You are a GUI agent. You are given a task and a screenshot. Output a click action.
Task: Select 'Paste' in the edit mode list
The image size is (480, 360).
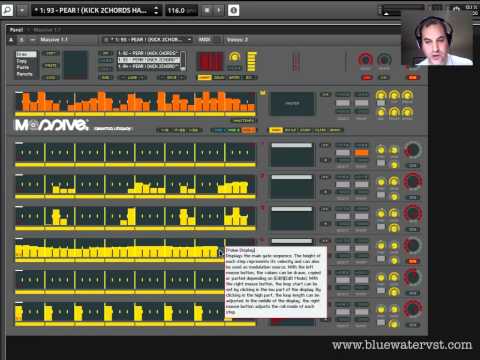coord(23,67)
